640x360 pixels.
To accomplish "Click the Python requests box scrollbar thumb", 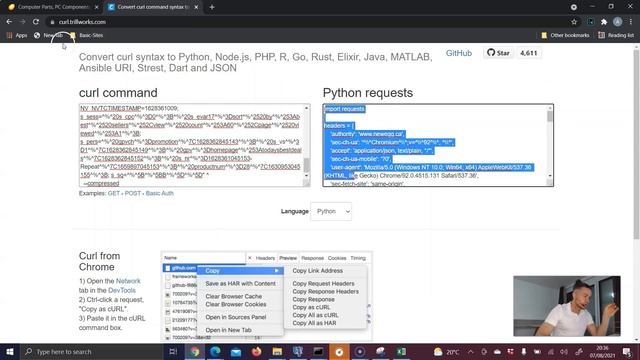I will click(550, 116).
